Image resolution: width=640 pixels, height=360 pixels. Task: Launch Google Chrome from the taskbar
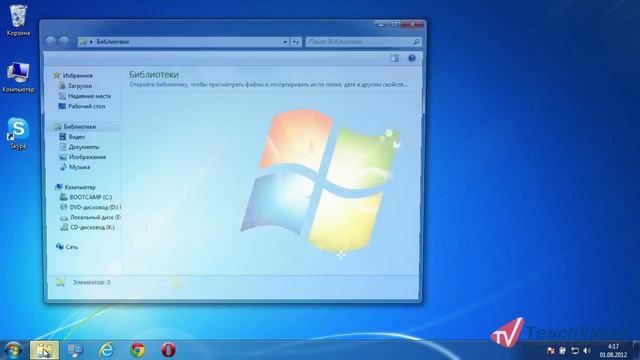tap(138, 350)
